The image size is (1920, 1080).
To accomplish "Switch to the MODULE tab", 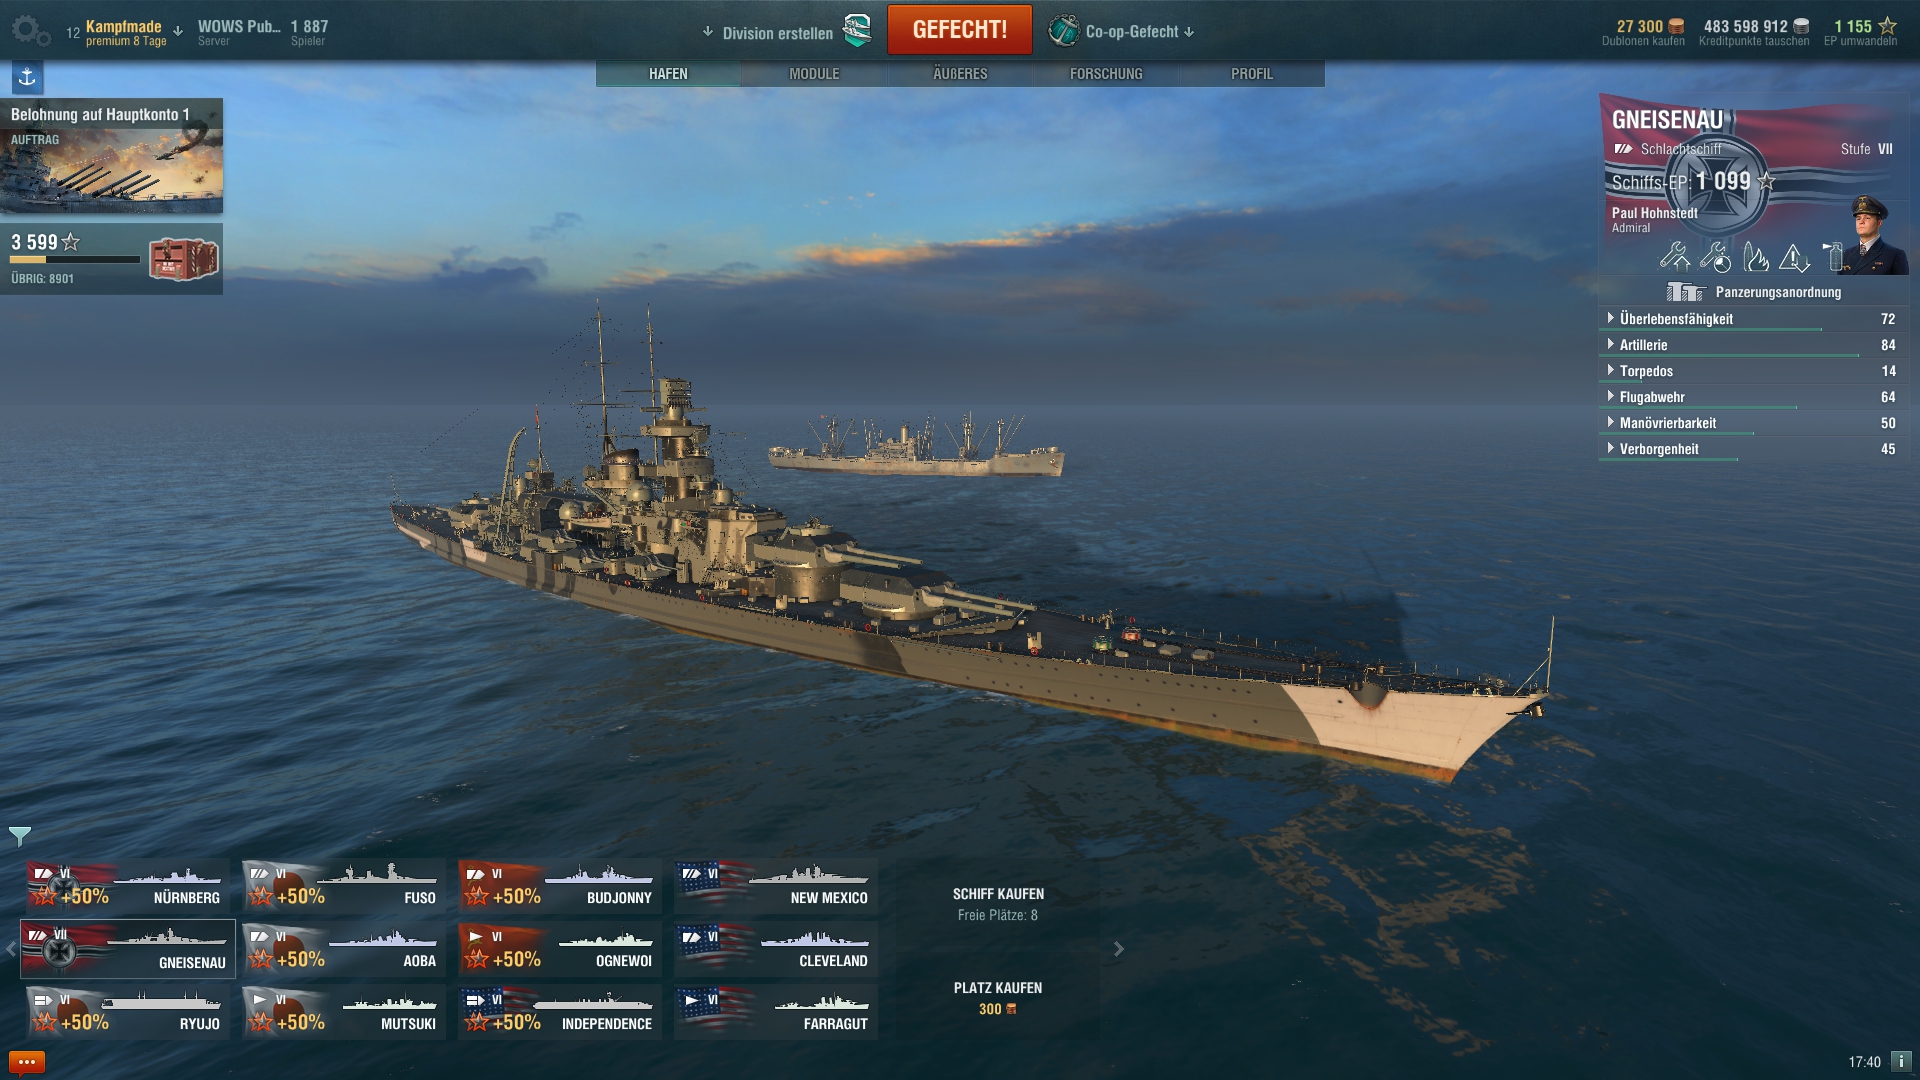I will [x=814, y=74].
